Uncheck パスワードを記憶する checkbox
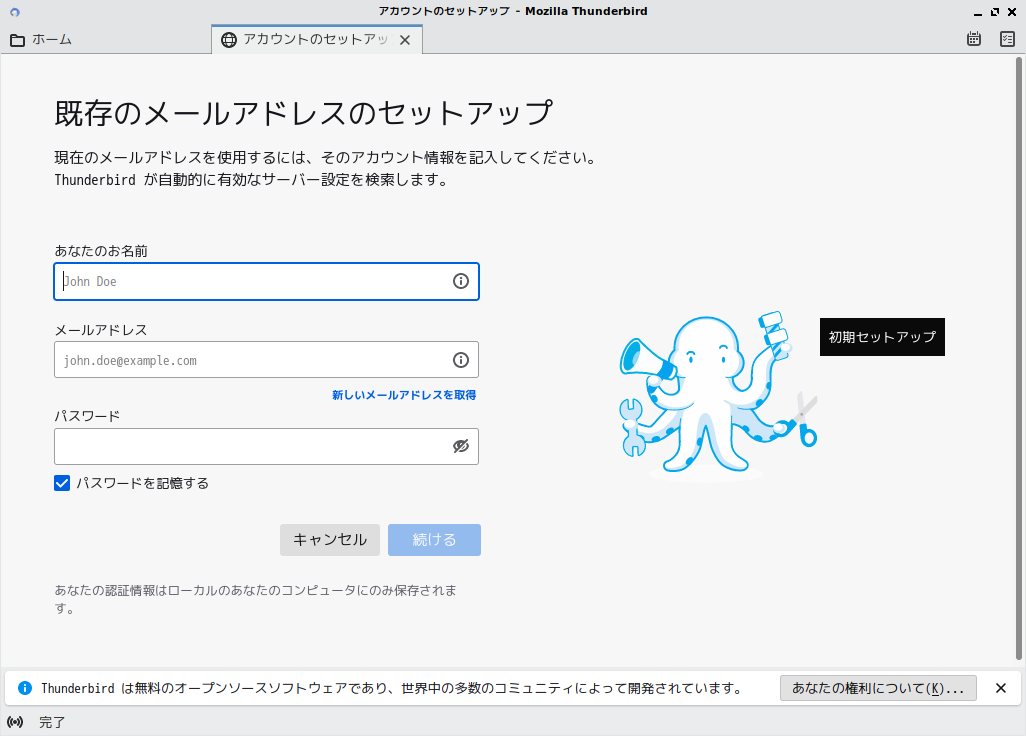The image size is (1026, 736). pos(62,483)
